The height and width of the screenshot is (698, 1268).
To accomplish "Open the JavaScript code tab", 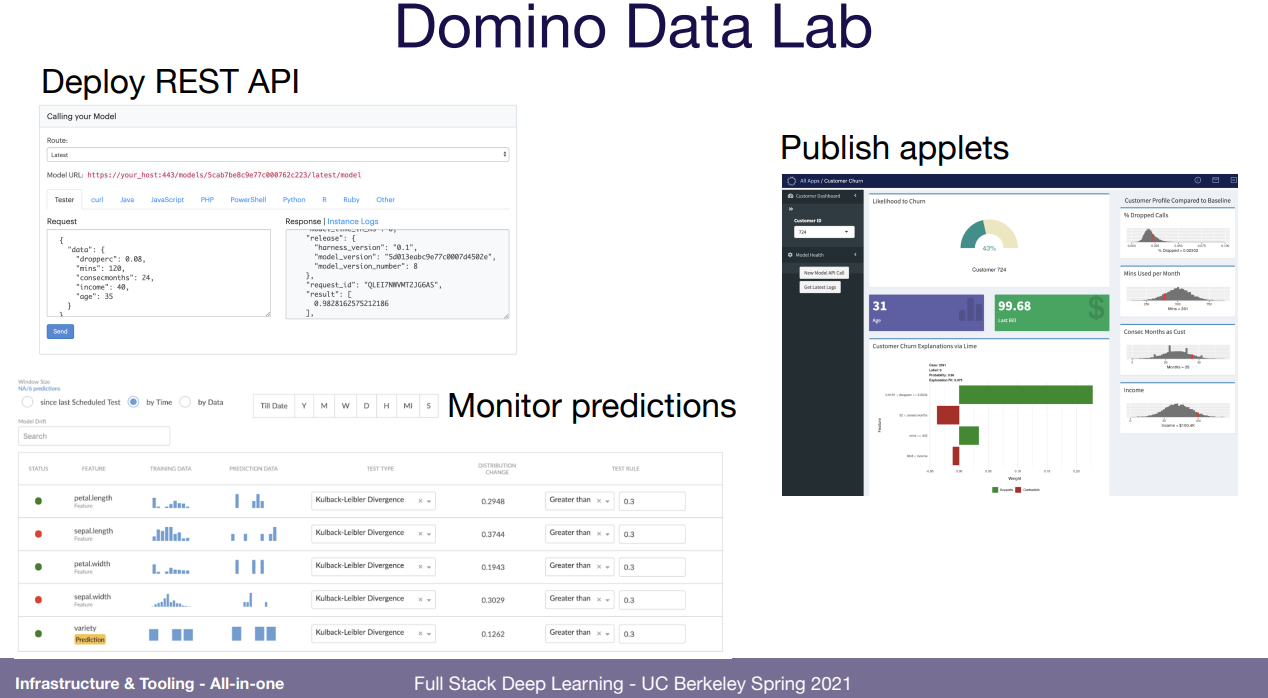I will (x=167, y=200).
